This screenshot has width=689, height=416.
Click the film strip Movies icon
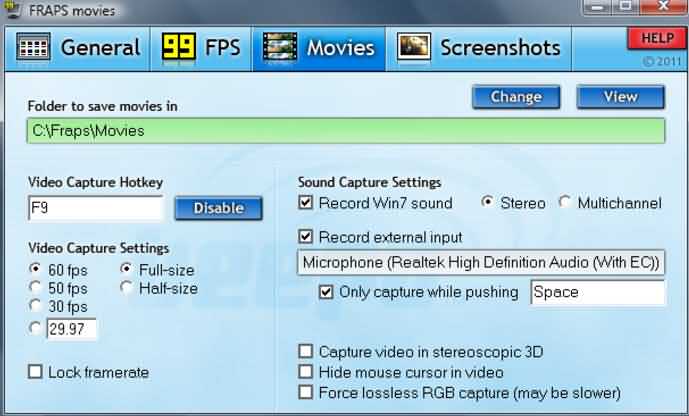pyautogui.click(x=279, y=47)
